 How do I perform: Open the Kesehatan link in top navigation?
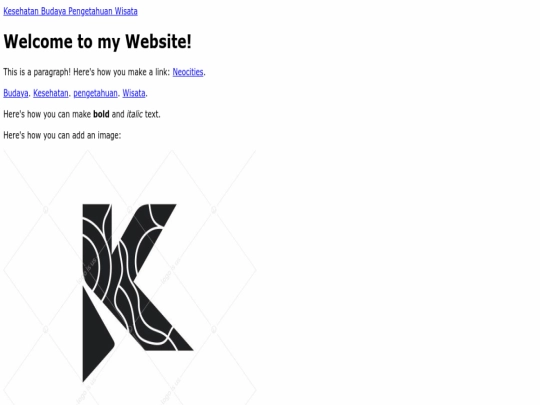click(x=21, y=11)
